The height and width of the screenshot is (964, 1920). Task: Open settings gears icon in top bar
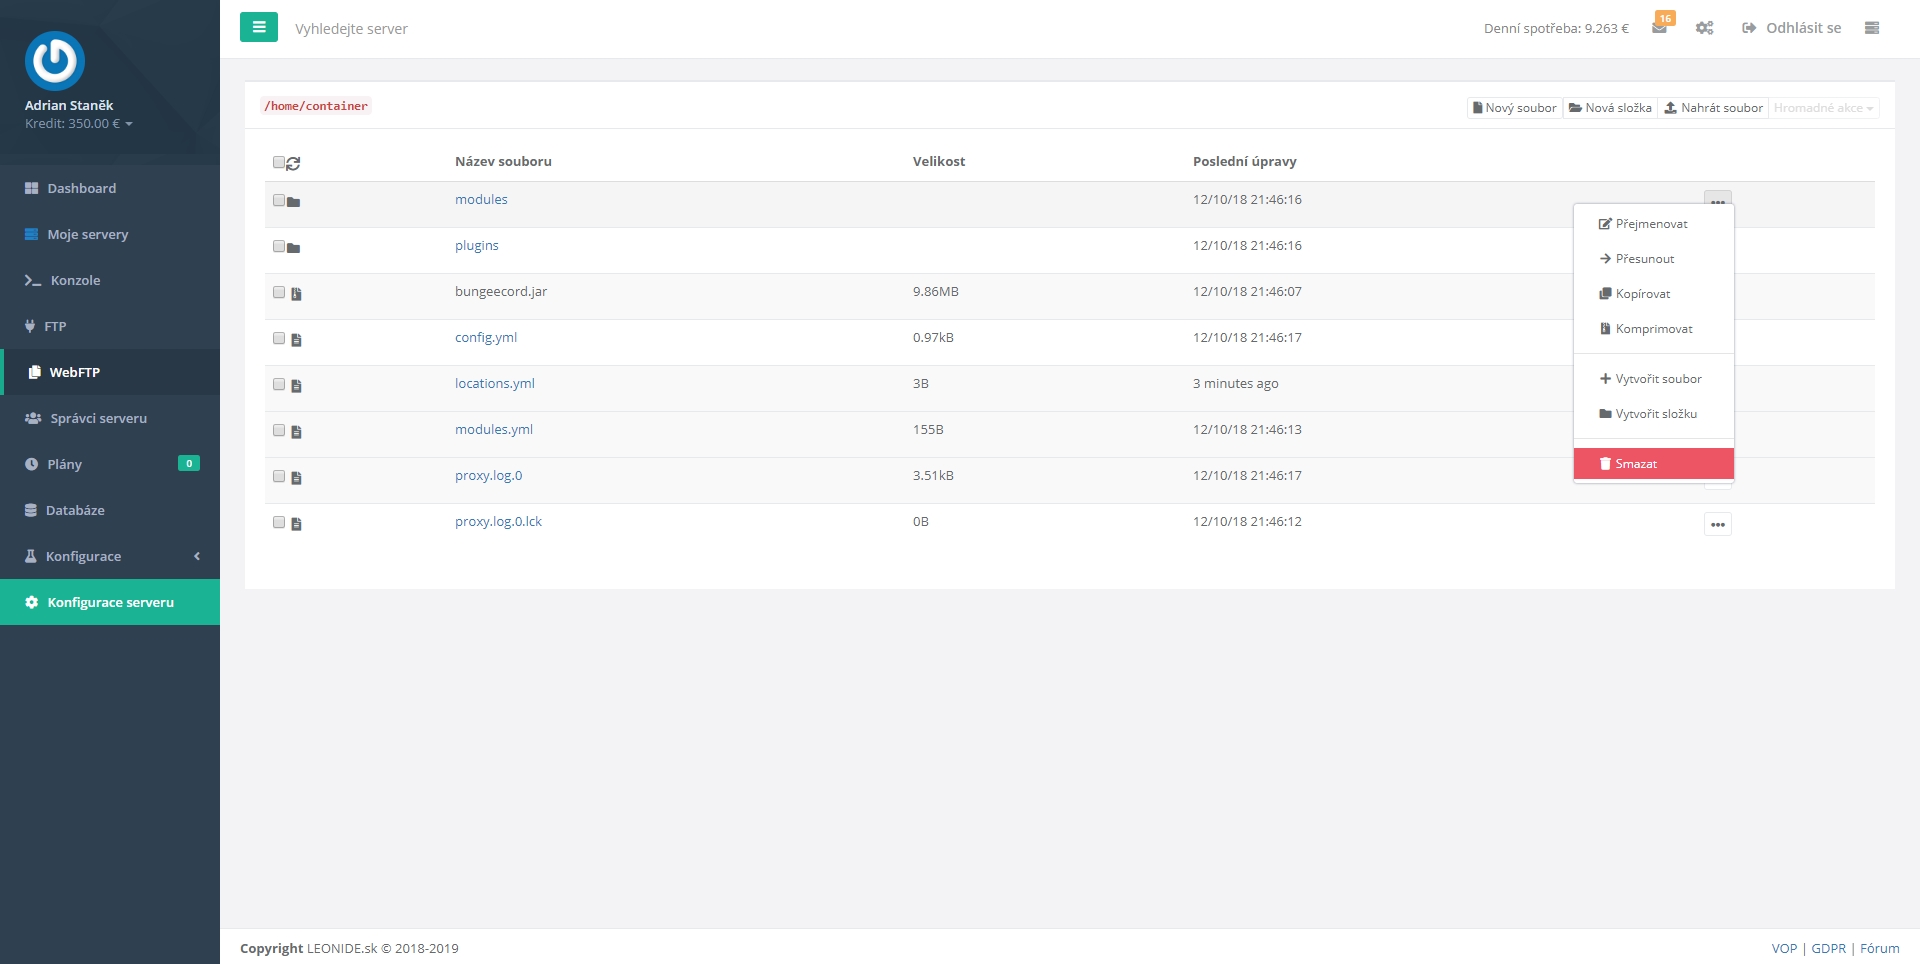(1705, 28)
